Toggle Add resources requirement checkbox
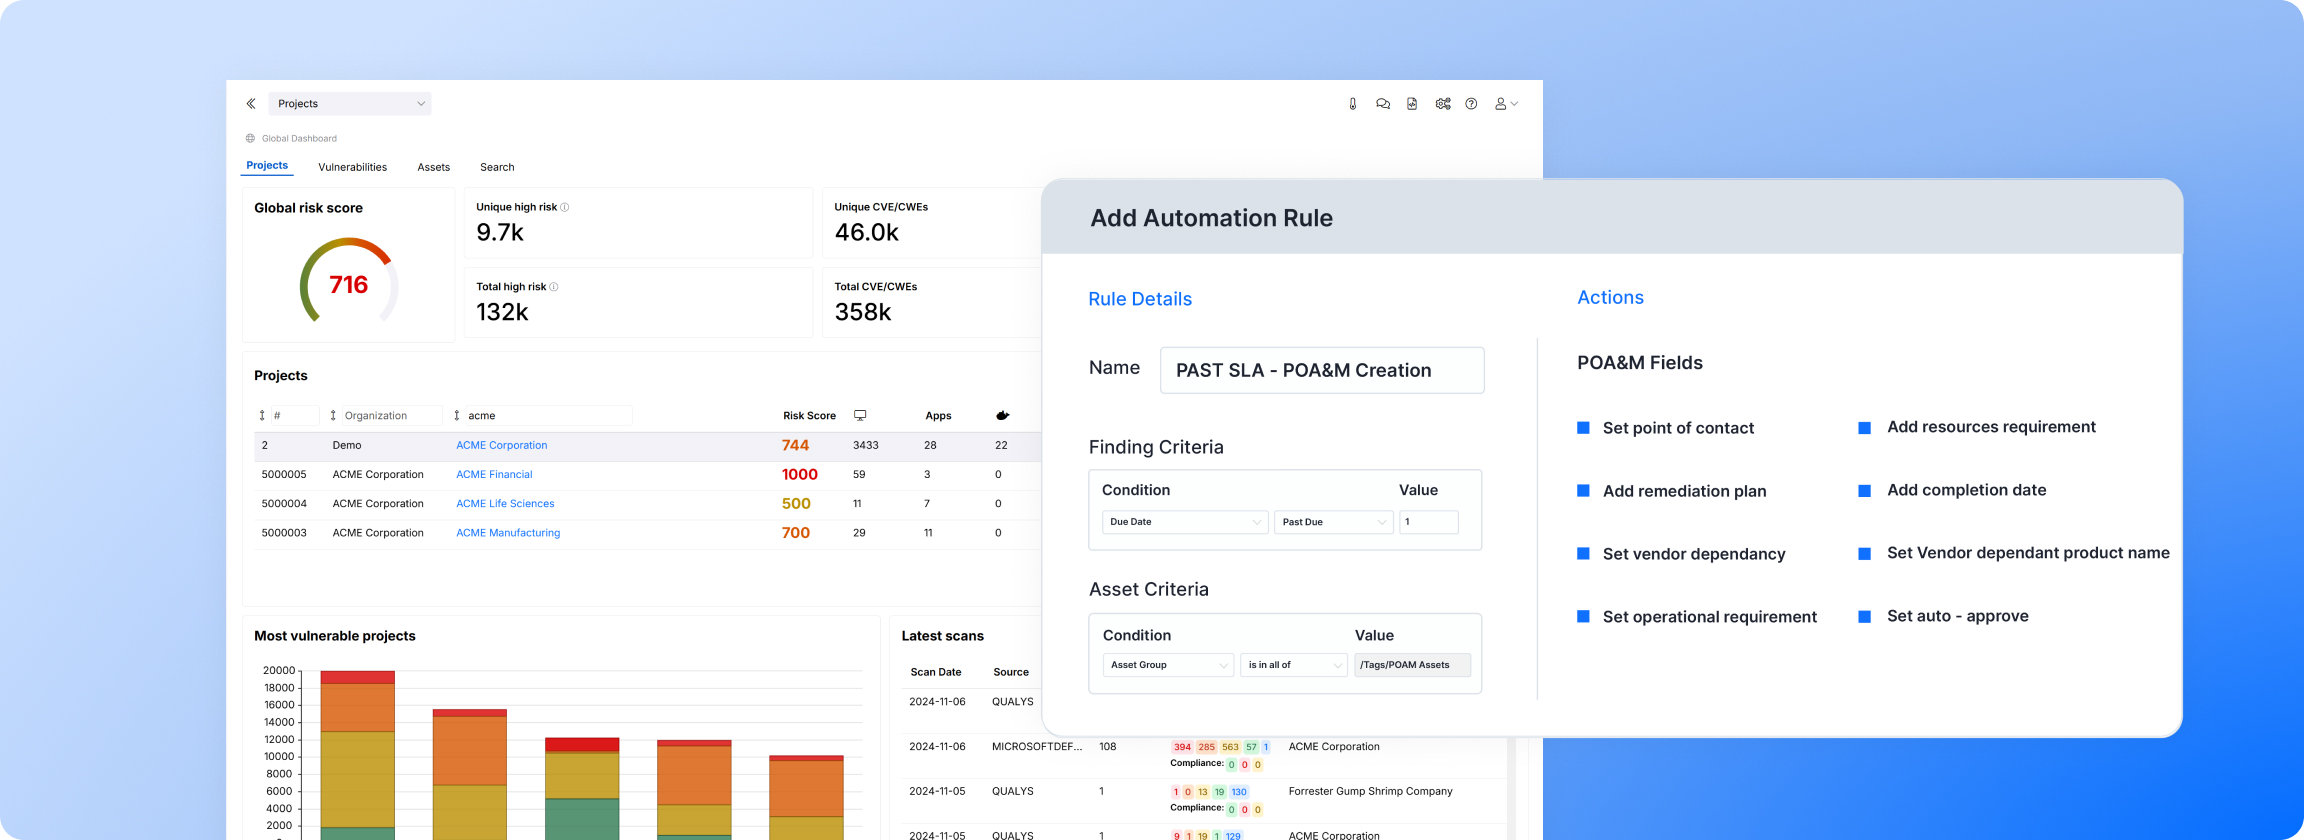Screen dimensions: 2304x840 1864,428
